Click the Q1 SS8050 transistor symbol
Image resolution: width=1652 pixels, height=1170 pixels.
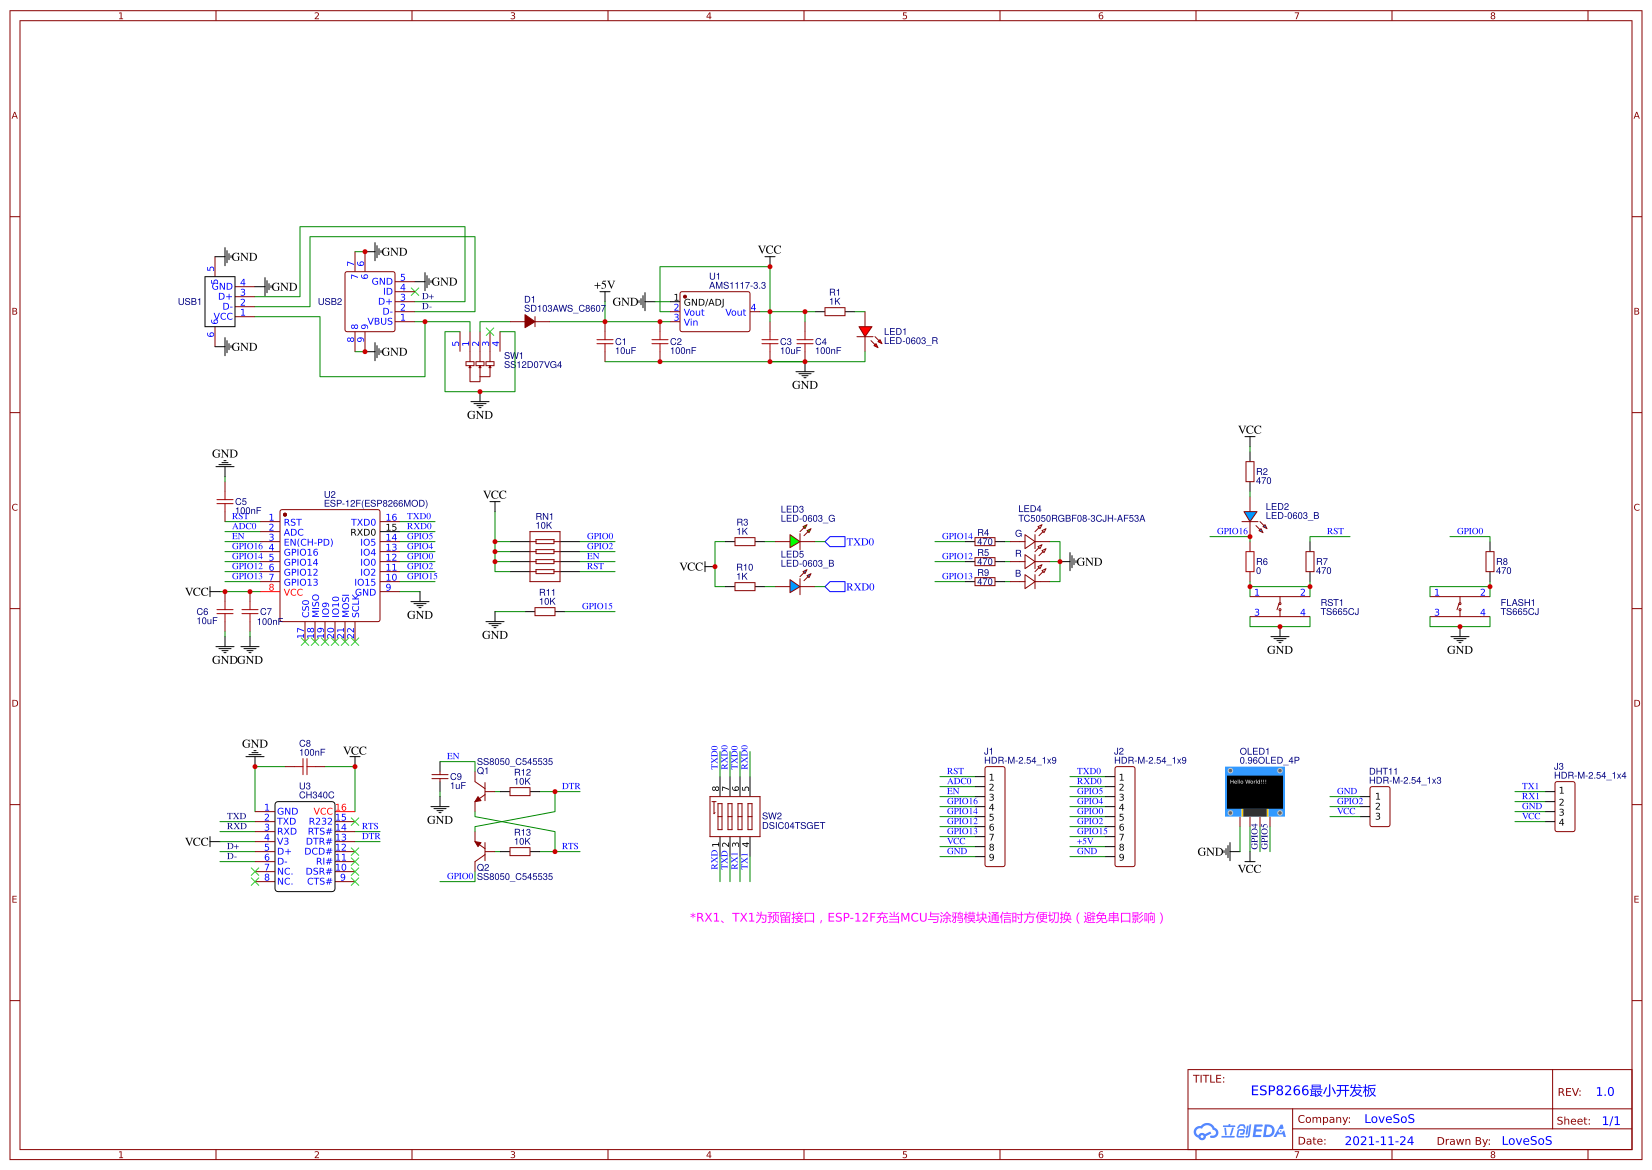(480, 792)
